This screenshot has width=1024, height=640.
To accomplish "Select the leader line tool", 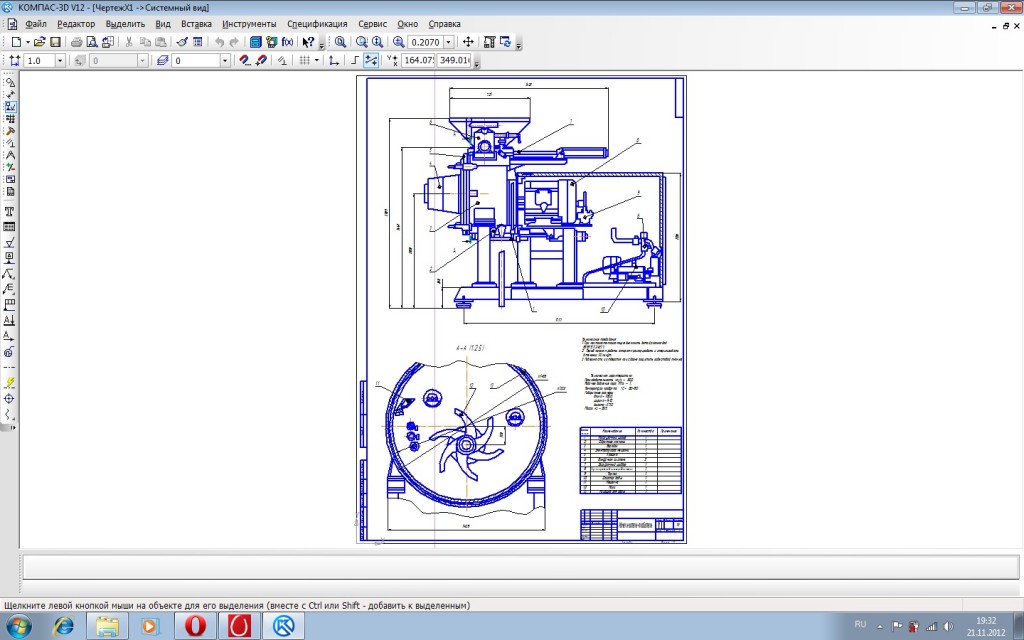I will [x=10, y=274].
